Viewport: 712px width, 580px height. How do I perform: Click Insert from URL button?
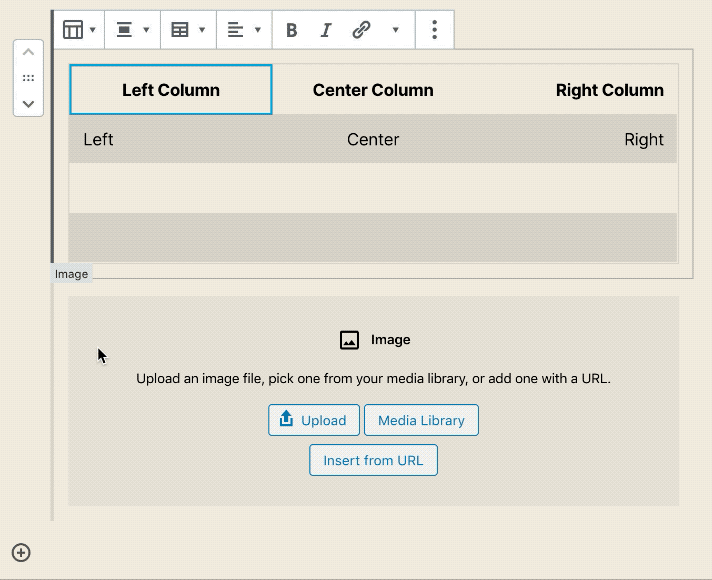point(373,460)
